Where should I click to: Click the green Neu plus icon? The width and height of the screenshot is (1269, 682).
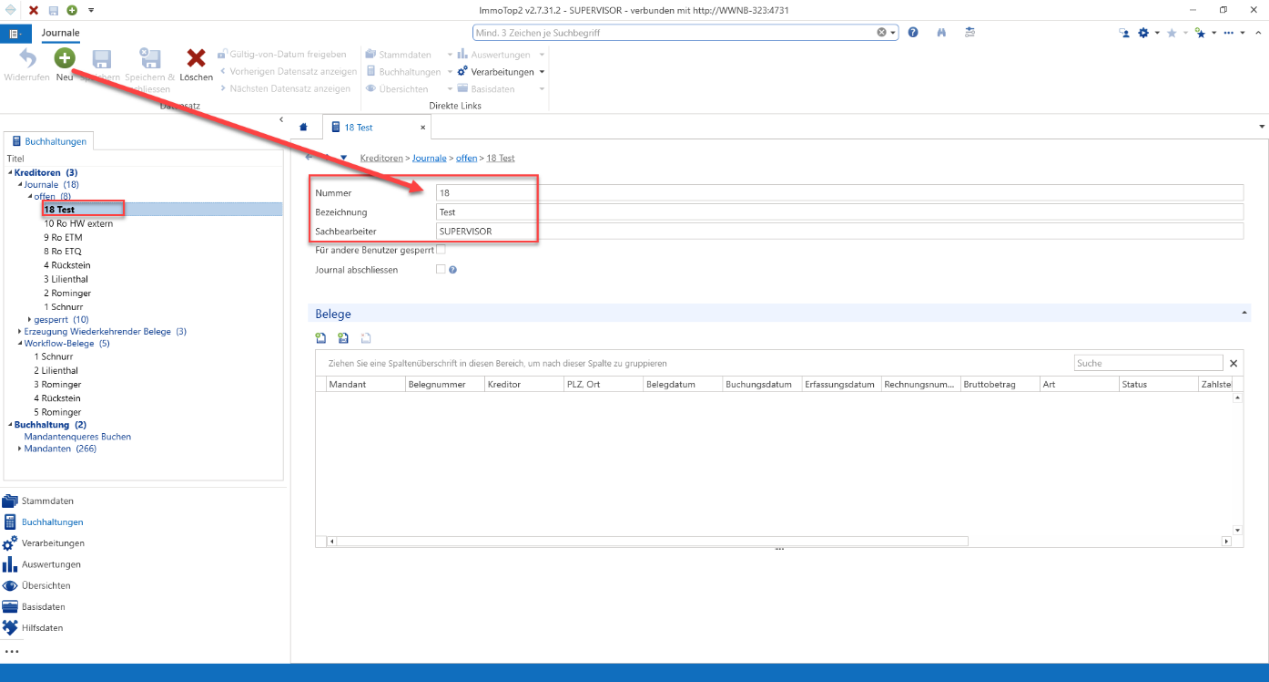[x=64, y=58]
